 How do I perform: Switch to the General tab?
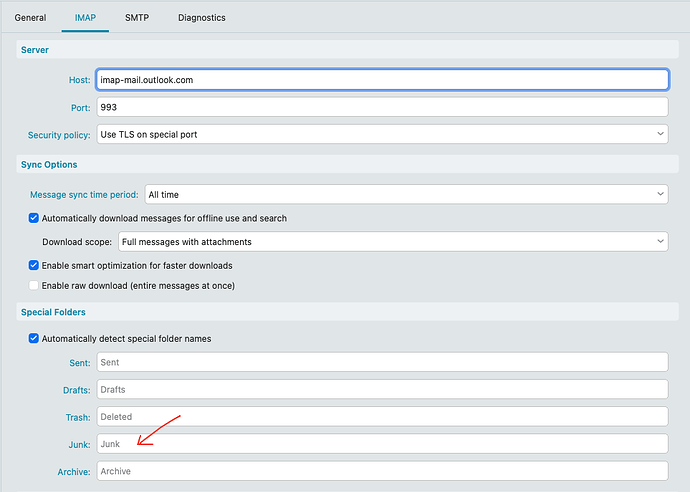click(30, 17)
